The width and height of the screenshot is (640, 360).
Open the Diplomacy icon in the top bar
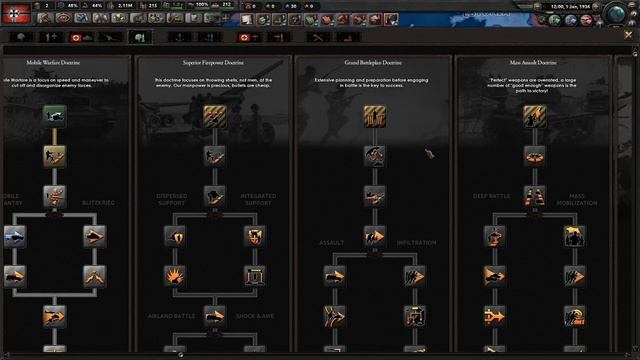(x=101, y=18)
